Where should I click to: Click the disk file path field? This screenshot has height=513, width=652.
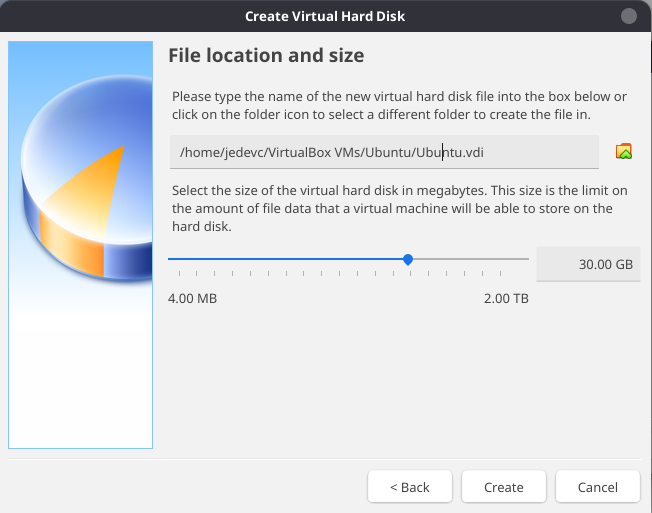384,152
